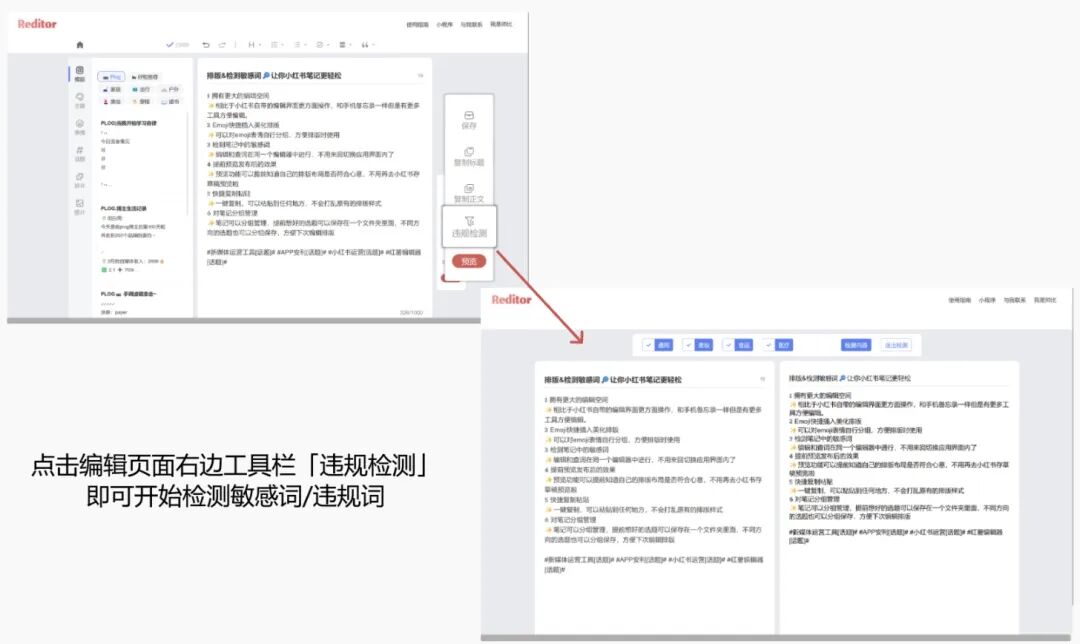Click the red 预览 button
This screenshot has height=644, width=1080.
468,260
